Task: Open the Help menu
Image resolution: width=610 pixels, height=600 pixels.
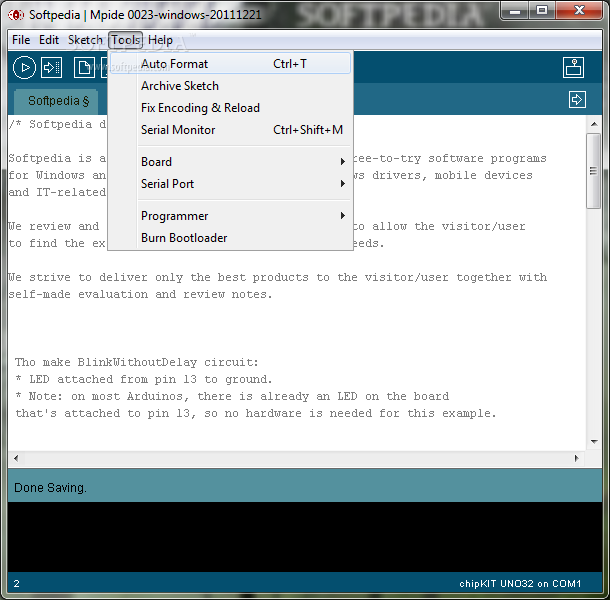Action: (x=160, y=40)
